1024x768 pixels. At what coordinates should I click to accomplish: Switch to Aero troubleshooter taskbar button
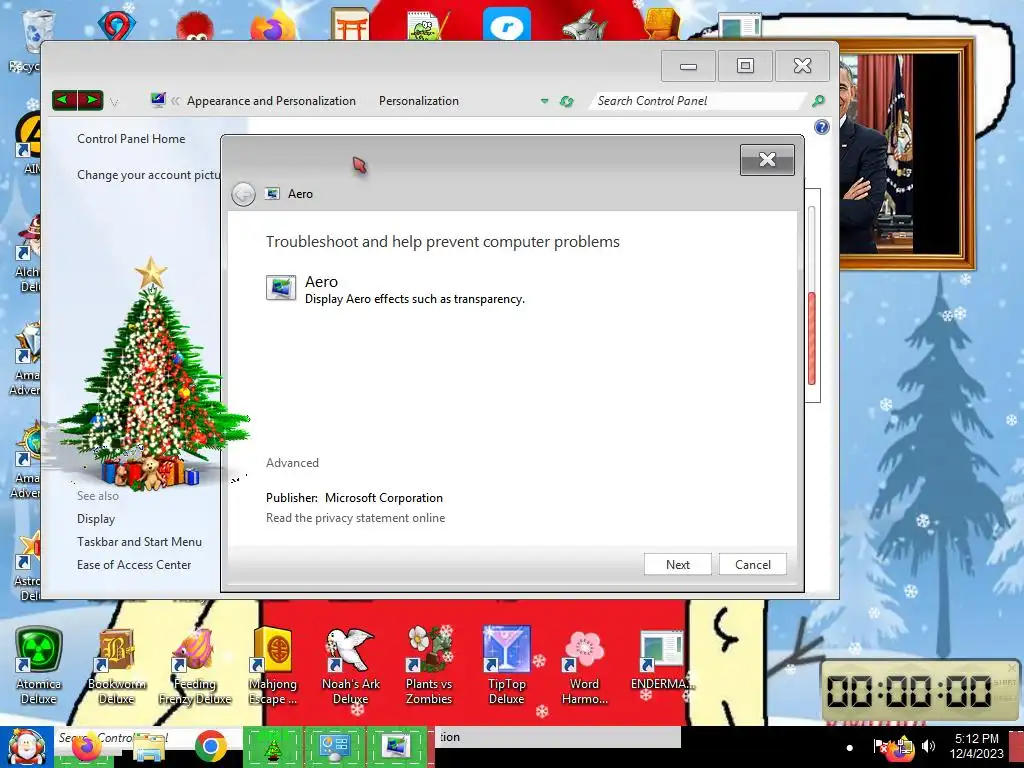tap(396, 747)
